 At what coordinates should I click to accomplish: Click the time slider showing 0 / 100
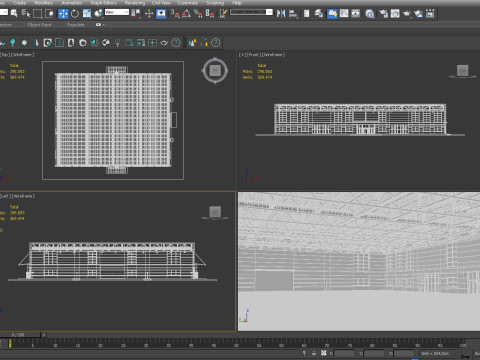[x=18, y=335]
